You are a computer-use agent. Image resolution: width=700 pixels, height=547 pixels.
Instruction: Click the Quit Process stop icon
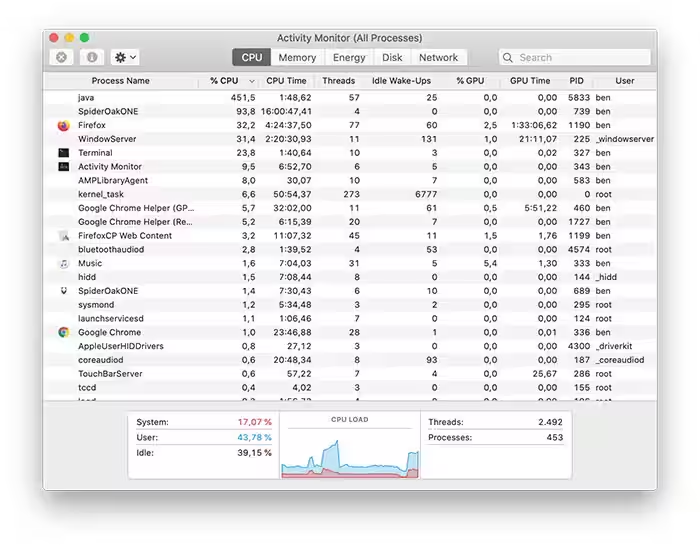(x=62, y=57)
